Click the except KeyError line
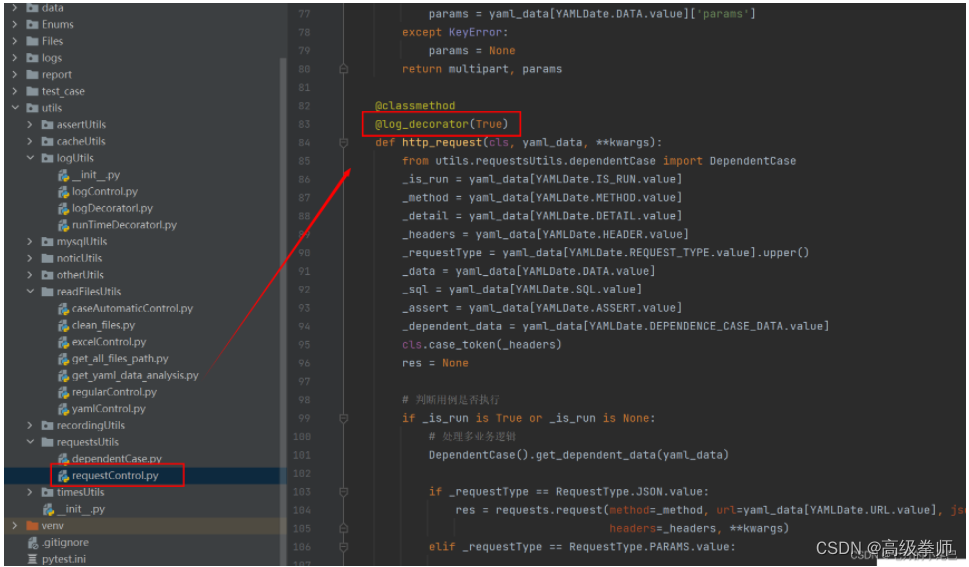Screen dimensions: 969x567 [x=455, y=32]
